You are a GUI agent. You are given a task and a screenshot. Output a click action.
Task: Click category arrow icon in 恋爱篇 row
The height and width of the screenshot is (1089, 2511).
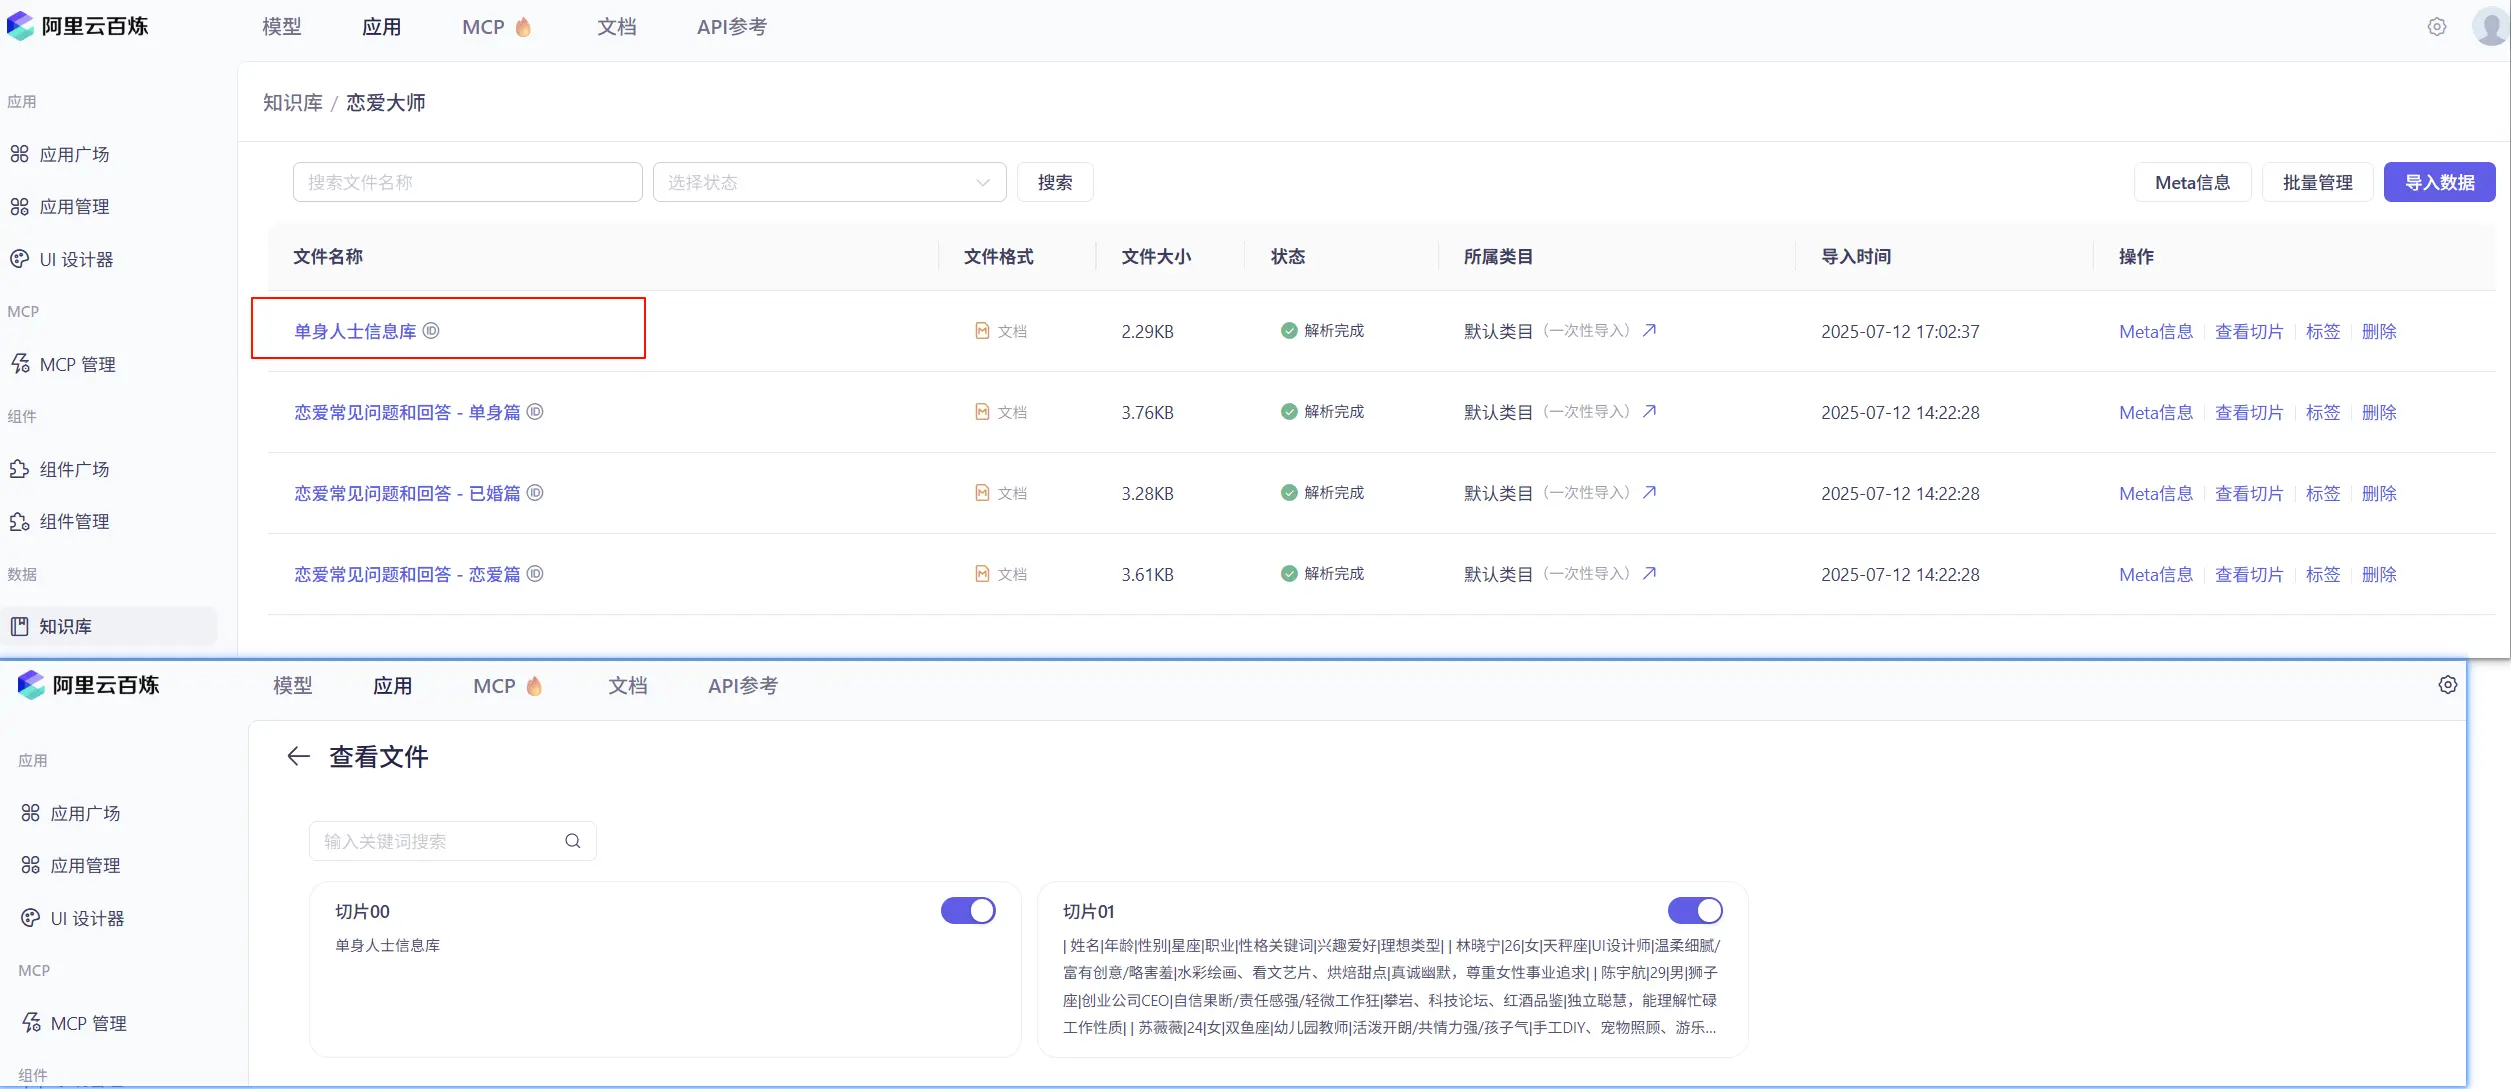[1650, 573]
